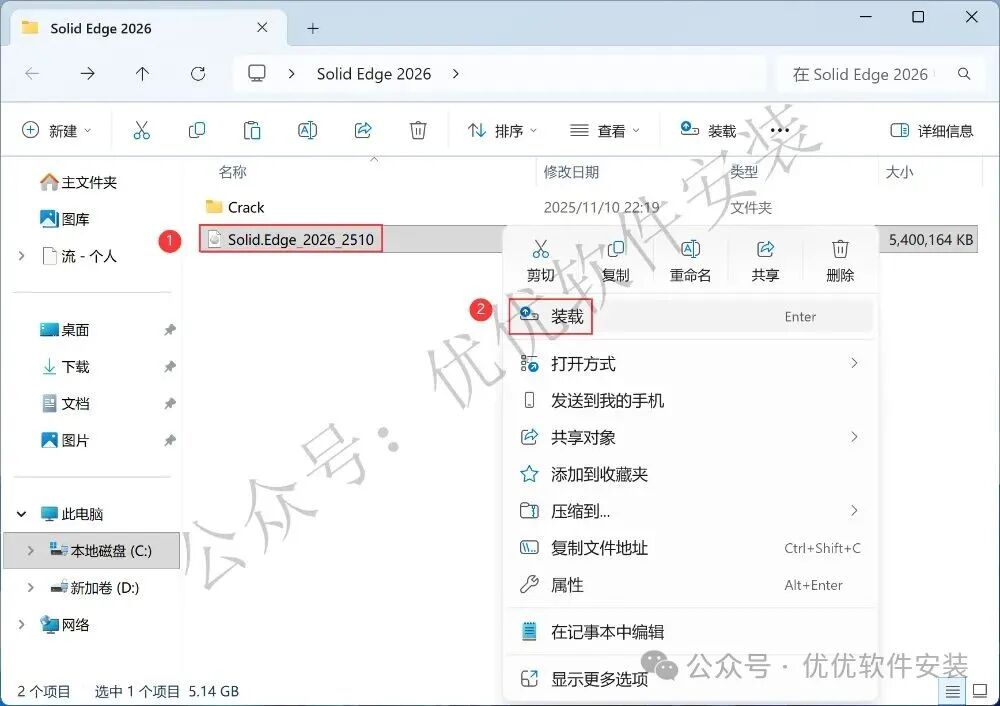Open 压缩到... submenu
The image size is (1000, 706).
coord(691,511)
